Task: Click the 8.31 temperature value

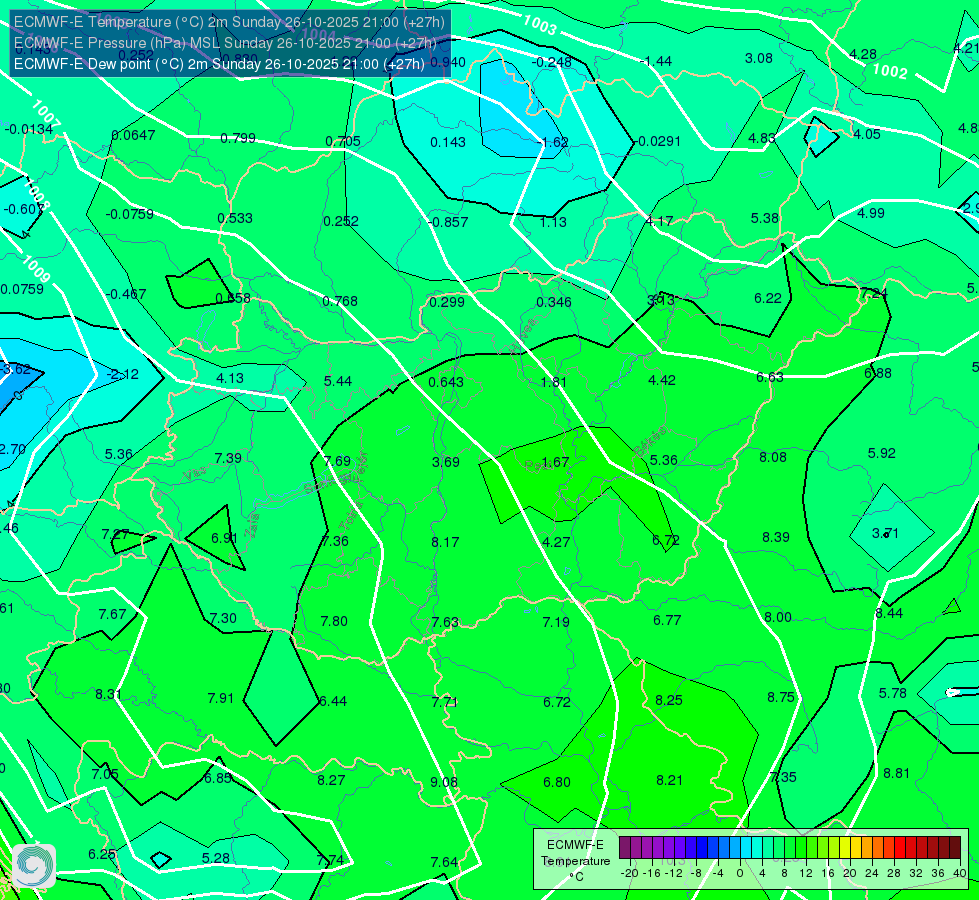Action: click(x=109, y=694)
